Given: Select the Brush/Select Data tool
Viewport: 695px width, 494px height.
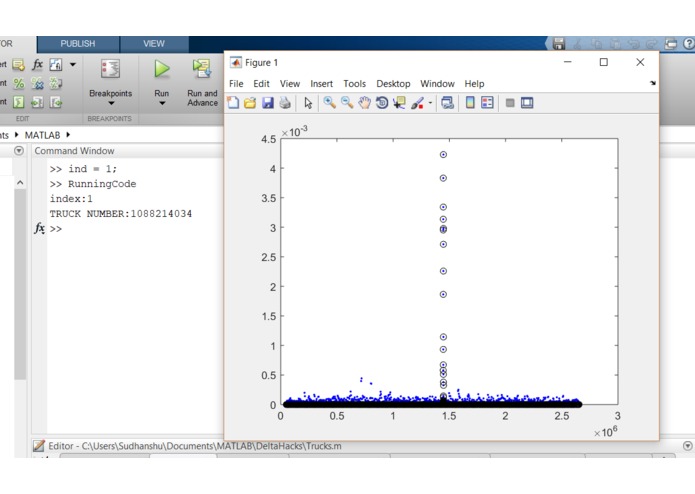Looking at the screenshot, I should [417, 103].
